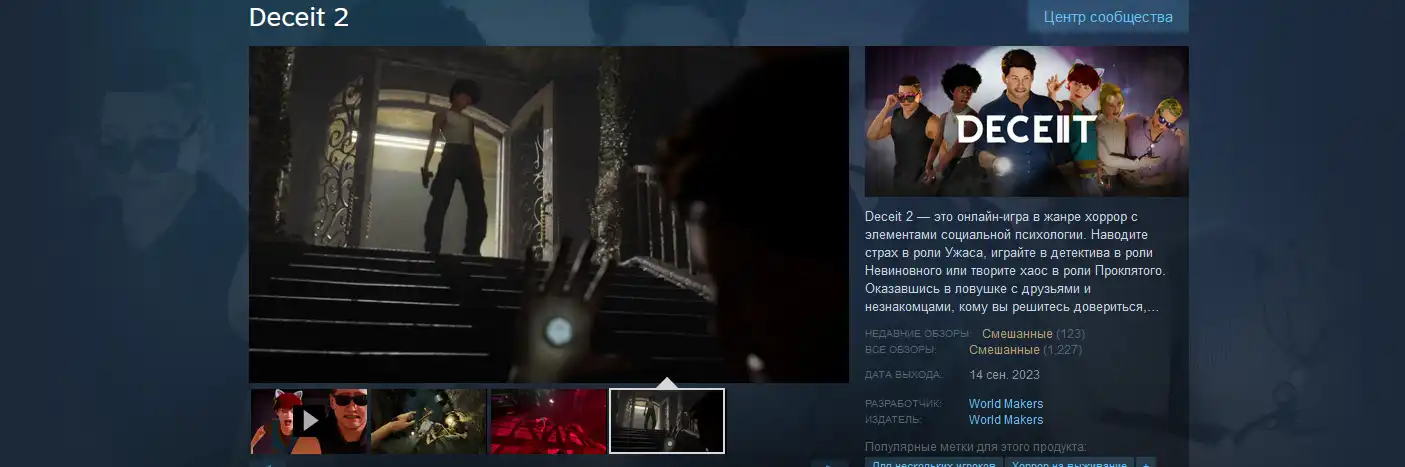
Task: Play the trailer thumbnail with play arrow
Action: 309,421
